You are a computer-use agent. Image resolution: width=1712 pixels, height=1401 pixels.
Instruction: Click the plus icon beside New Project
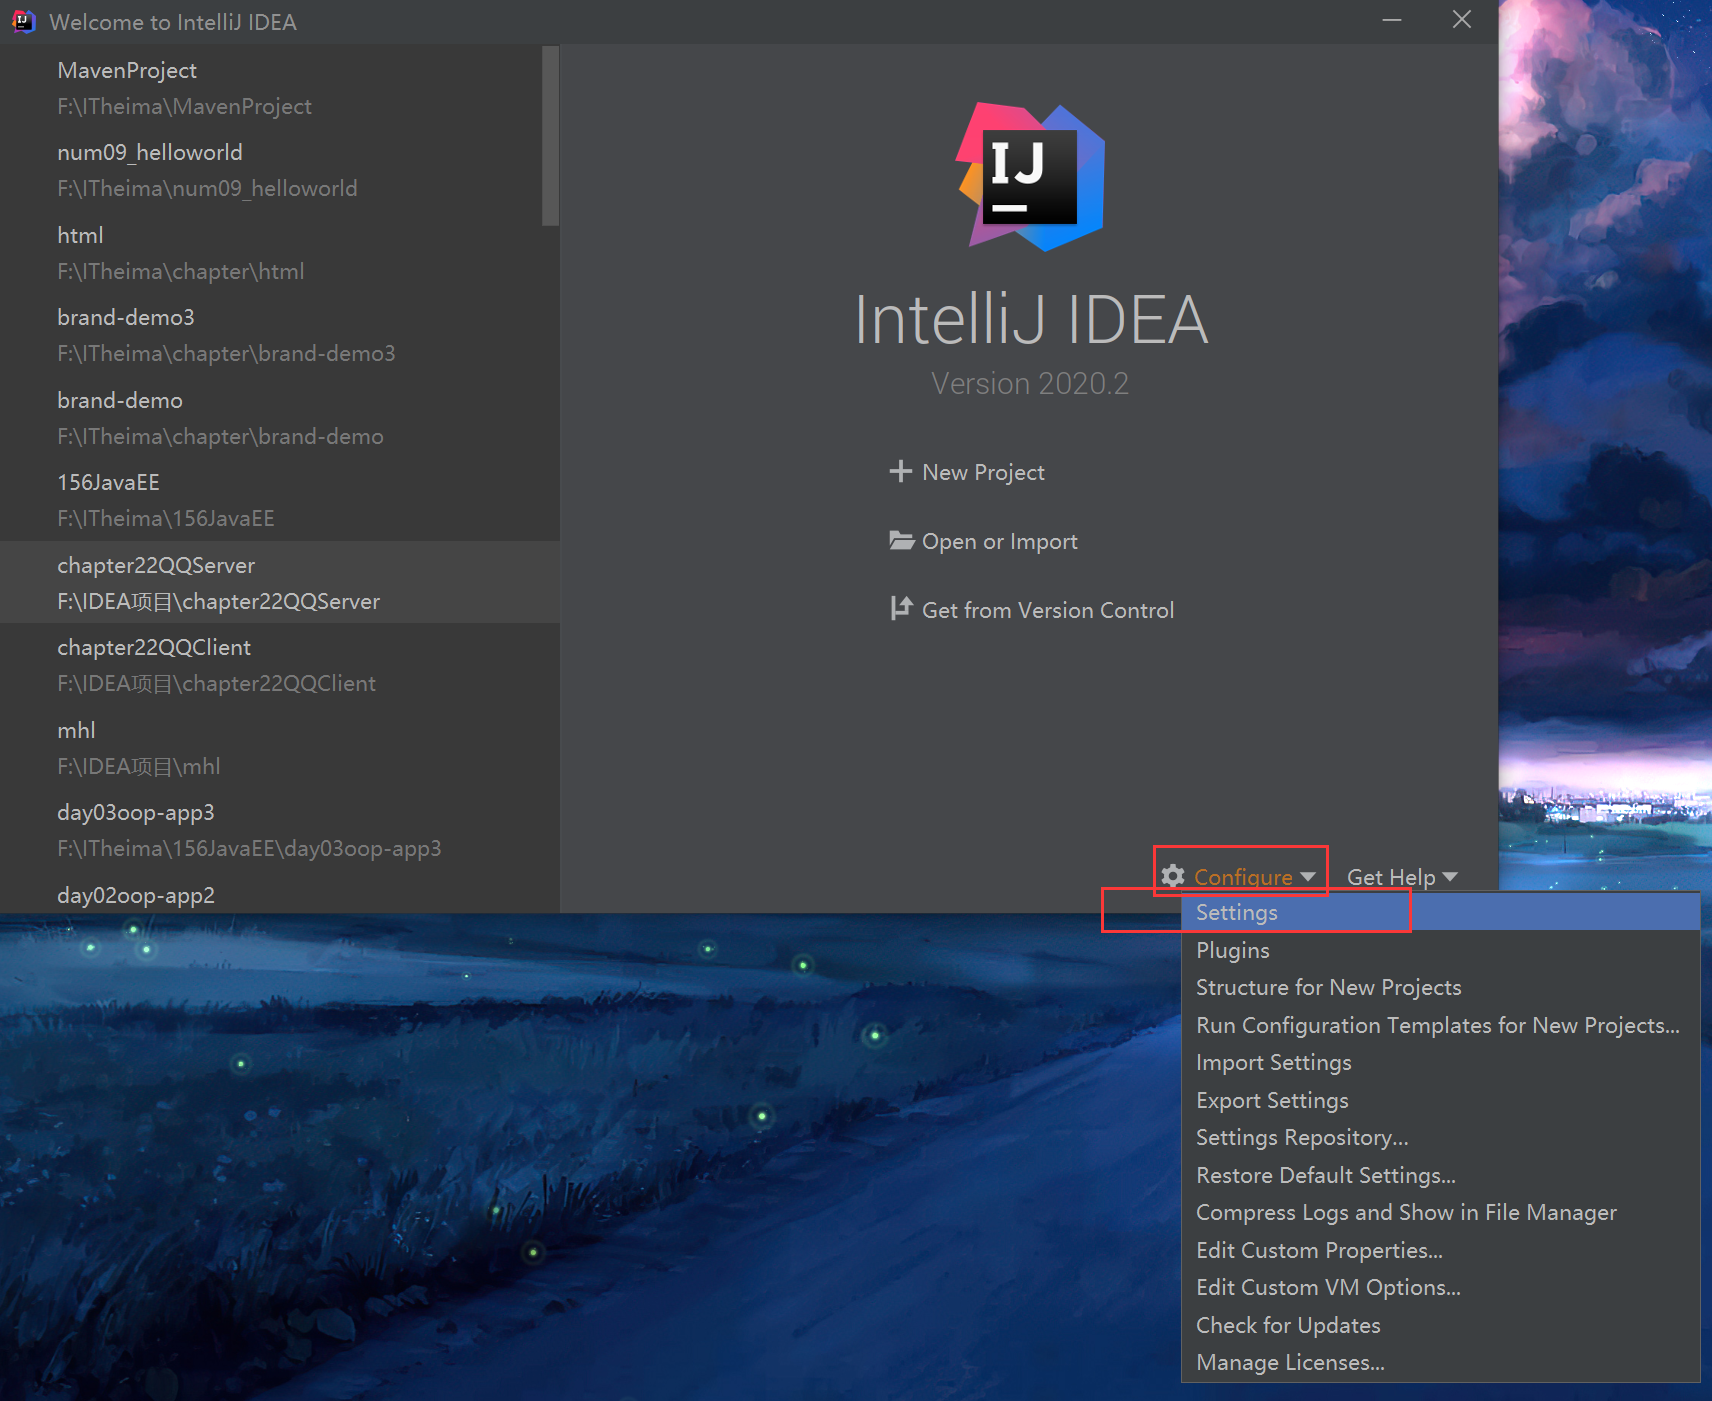coord(900,471)
